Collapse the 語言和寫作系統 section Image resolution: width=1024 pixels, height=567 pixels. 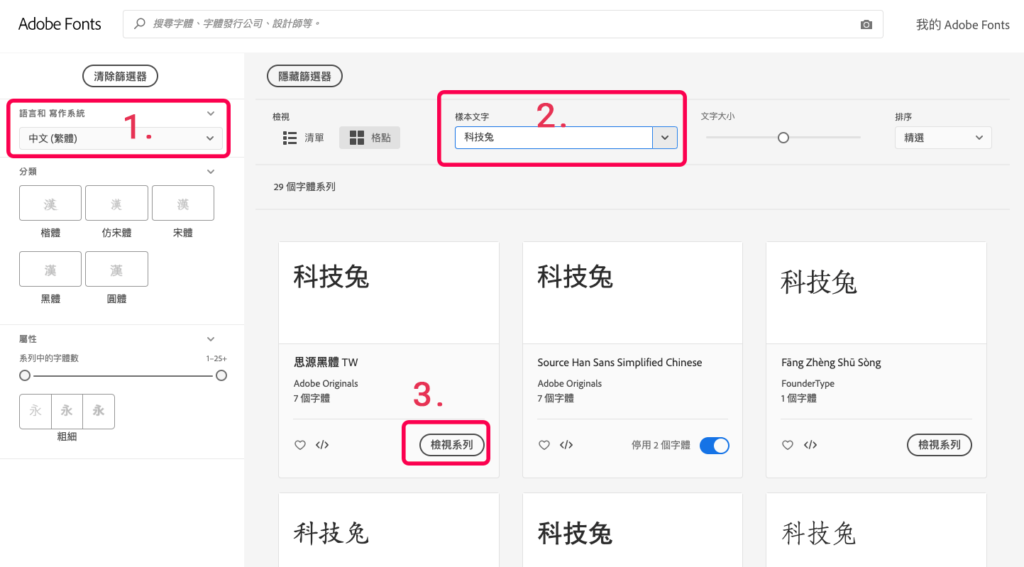(210, 114)
